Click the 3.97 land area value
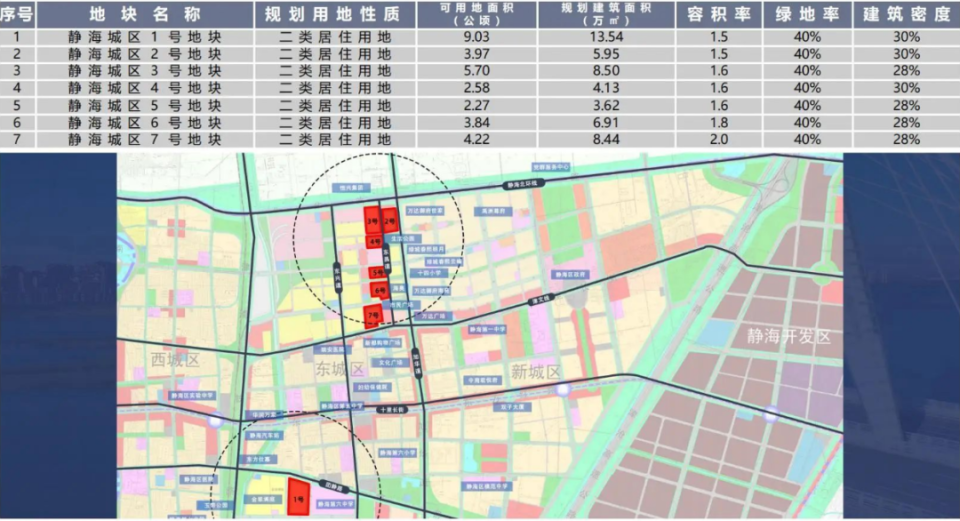The height and width of the screenshot is (521, 960). (476, 54)
